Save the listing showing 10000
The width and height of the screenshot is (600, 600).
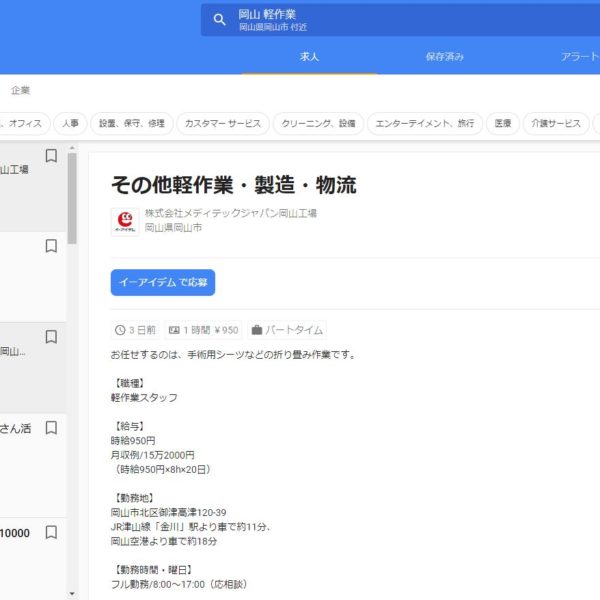pyautogui.click(x=51, y=532)
